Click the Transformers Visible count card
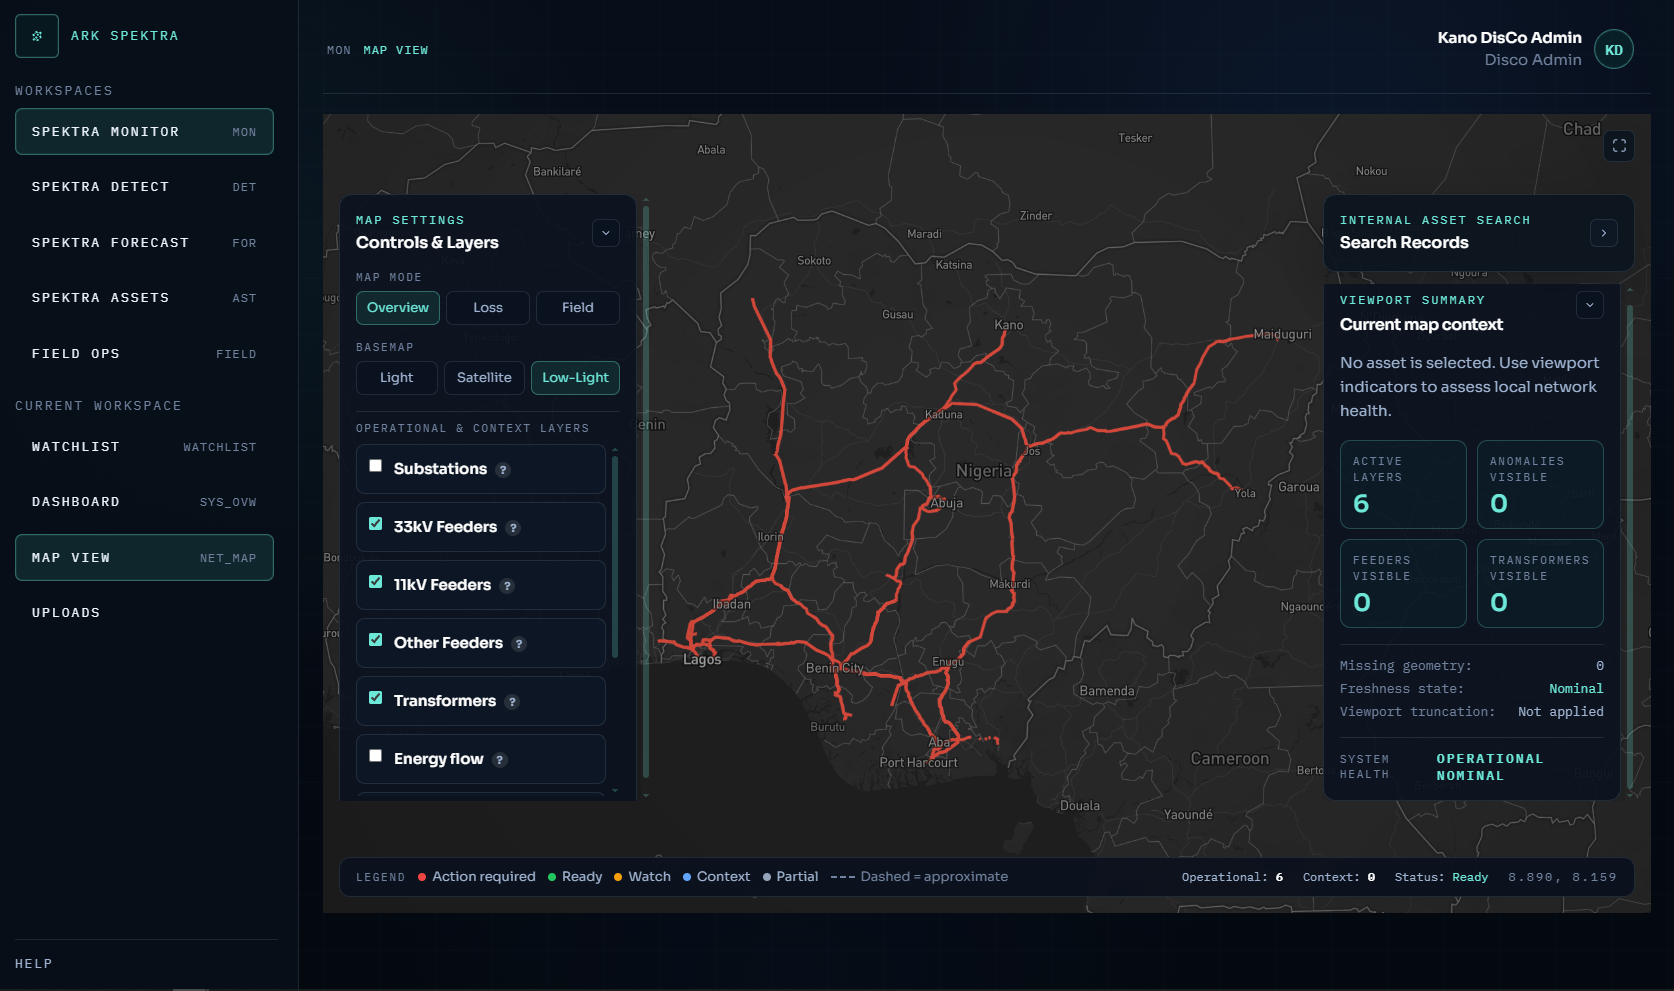This screenshot has width=1674, height=991. pos(1540,584)
